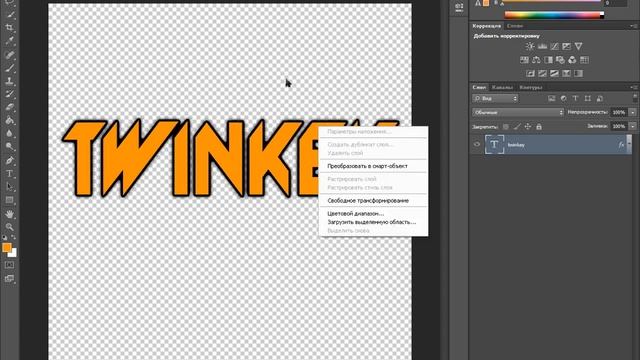Screen dimensions: 640x360
Task: Select the Pen tool
Action: coord(9,160)
